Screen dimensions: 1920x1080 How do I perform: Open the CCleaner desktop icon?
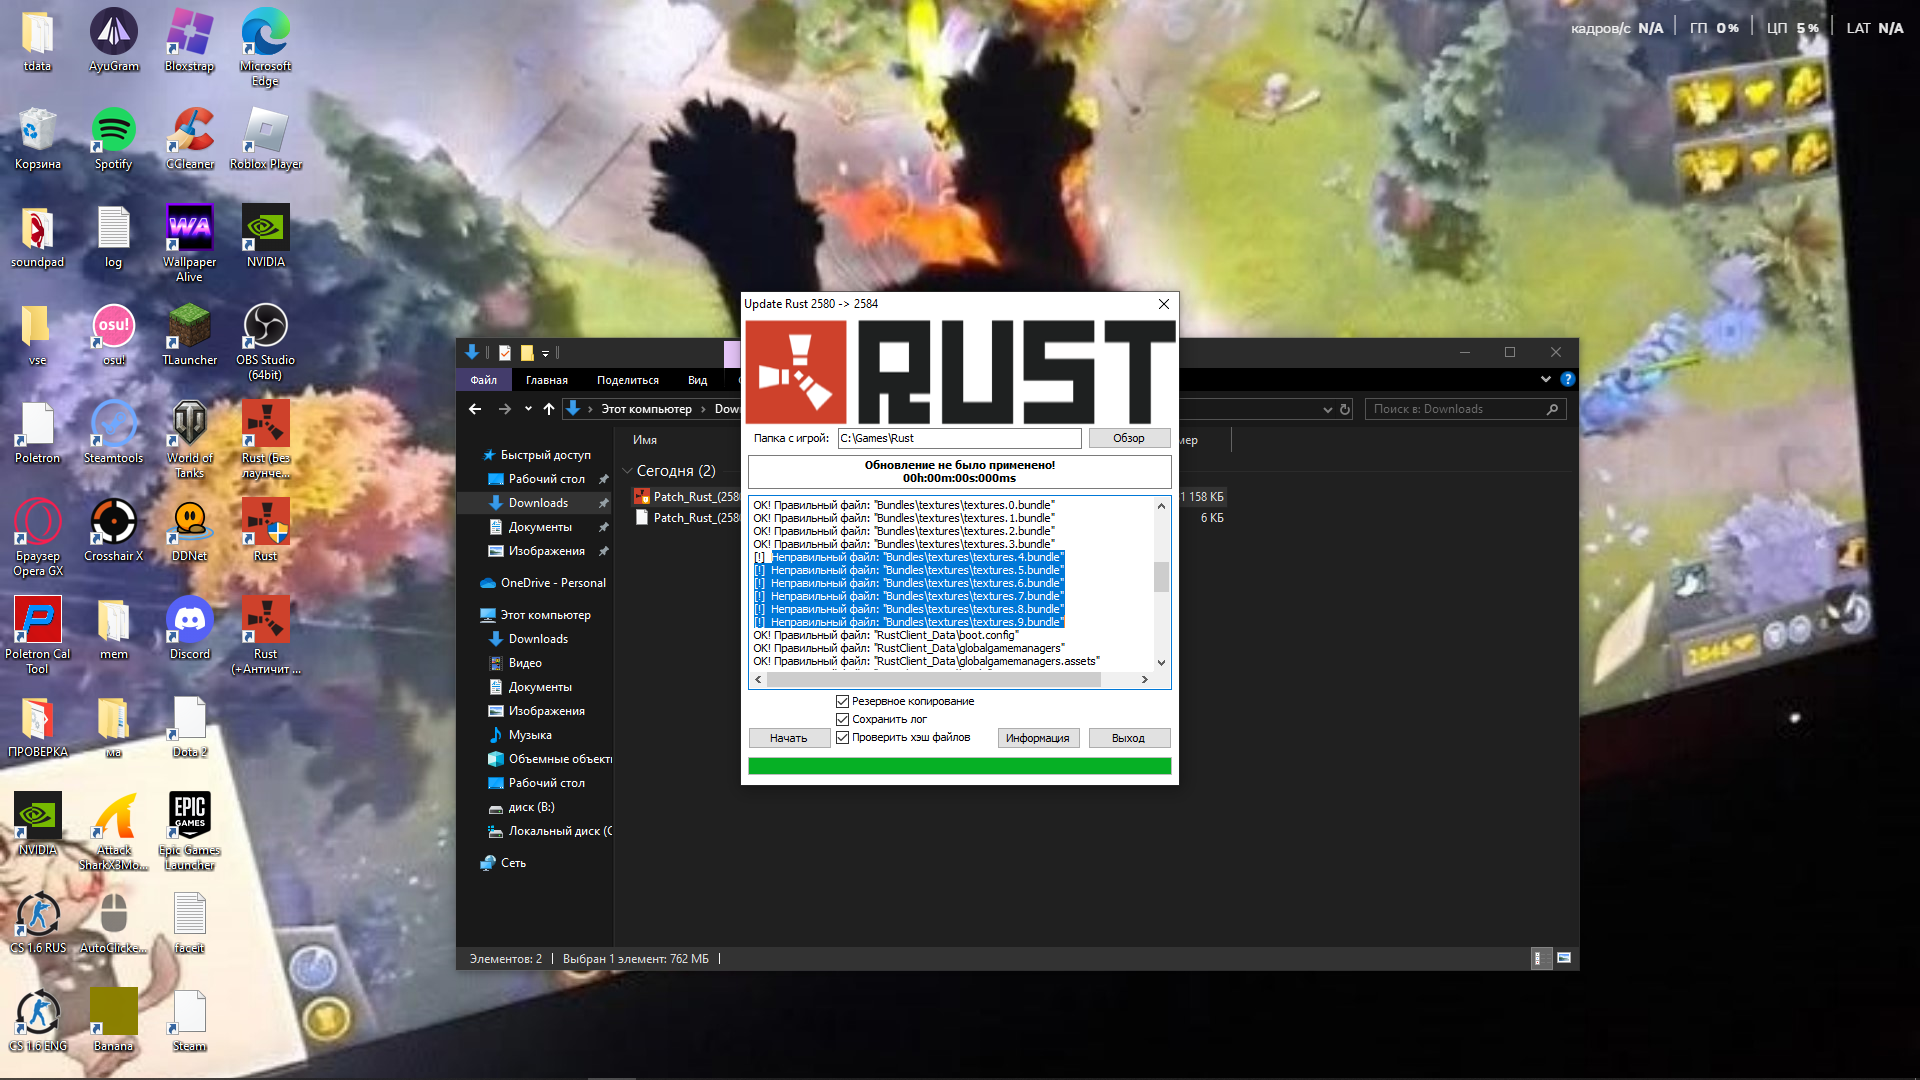click(x=189, y=131)
